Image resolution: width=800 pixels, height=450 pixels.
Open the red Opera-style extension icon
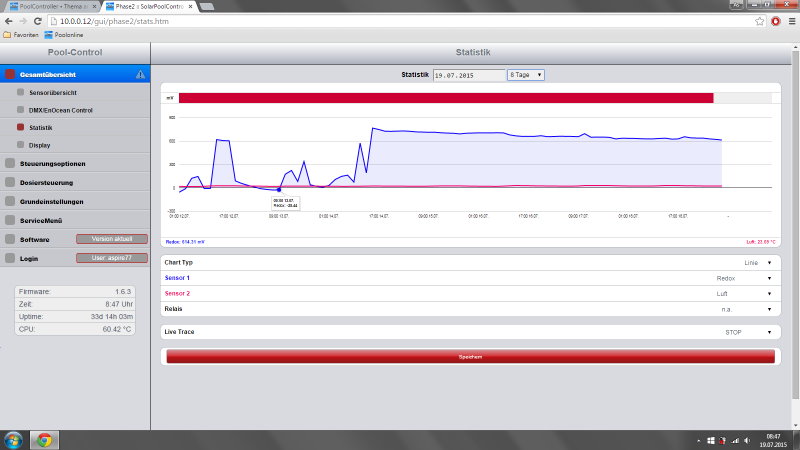click(x=776, y=21)
